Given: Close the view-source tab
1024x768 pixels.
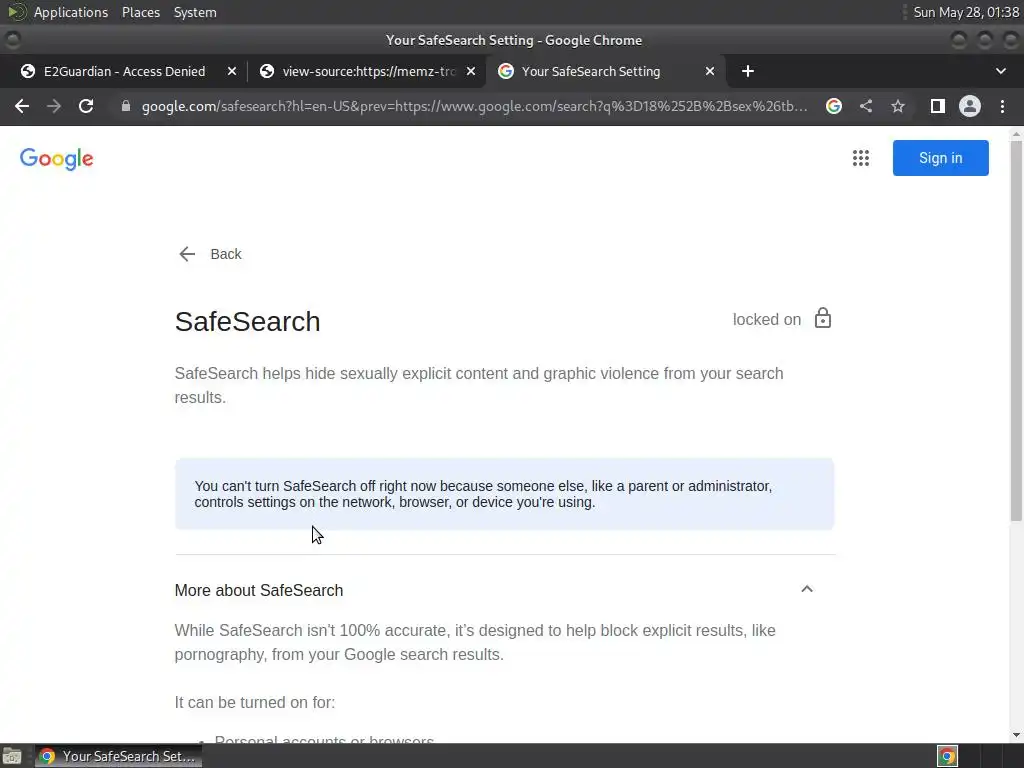Looking at the screenshot, I should pyautogui.click(x=471, y=71).
